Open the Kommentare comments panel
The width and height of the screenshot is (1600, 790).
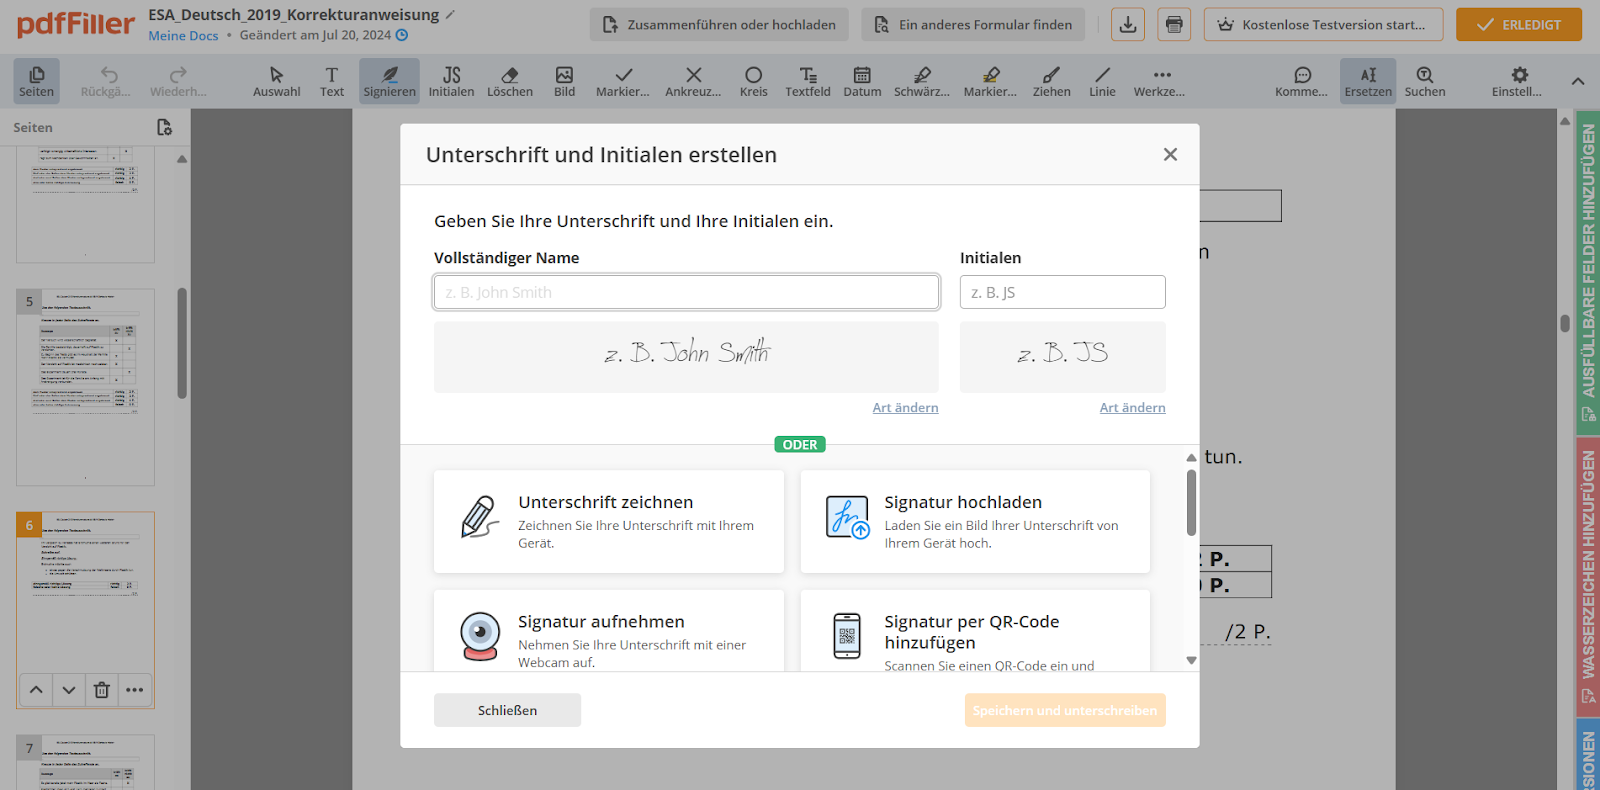[x=1302, y=82]
